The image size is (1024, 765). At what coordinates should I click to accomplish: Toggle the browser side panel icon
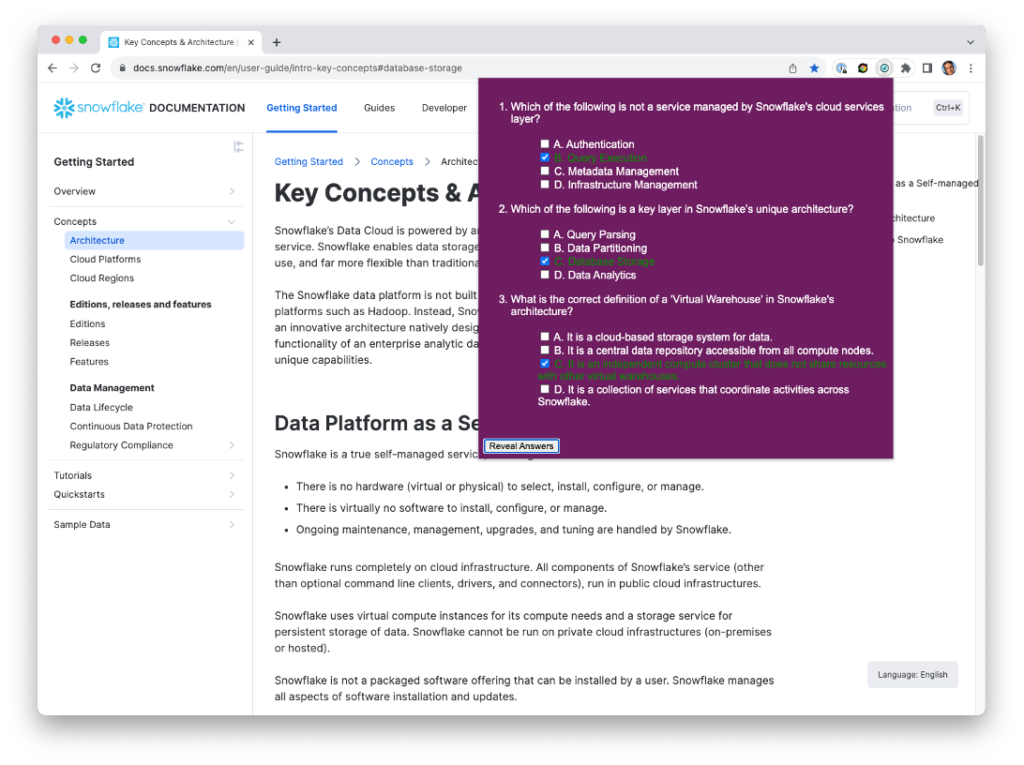pos(927,68)
